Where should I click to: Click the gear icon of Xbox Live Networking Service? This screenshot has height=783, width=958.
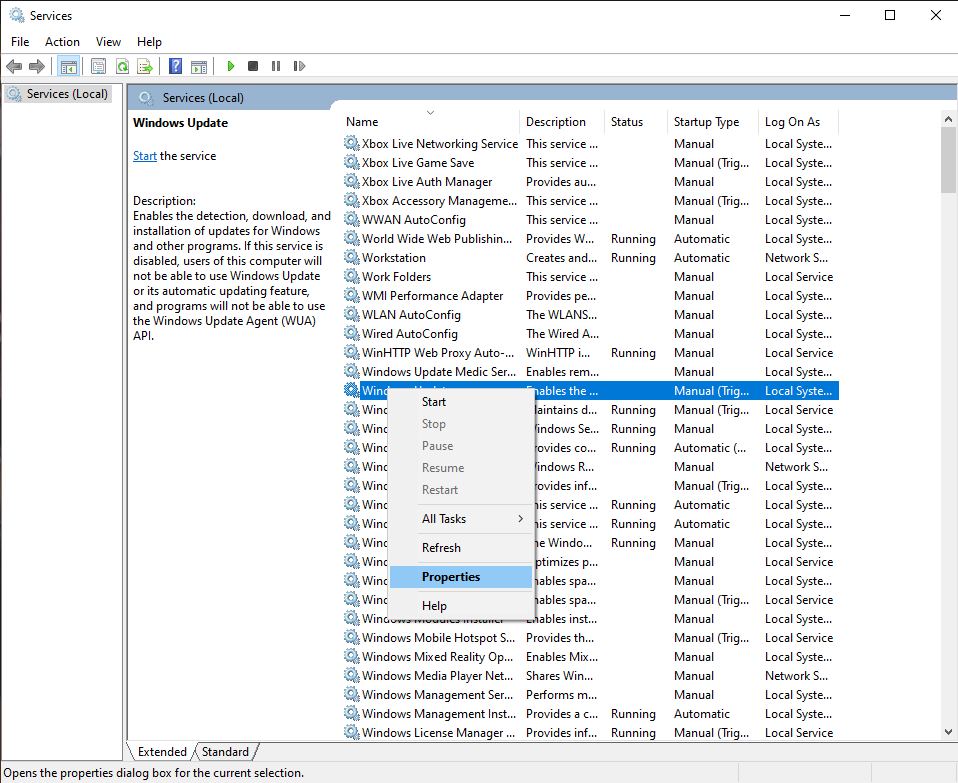coord(351,144)
